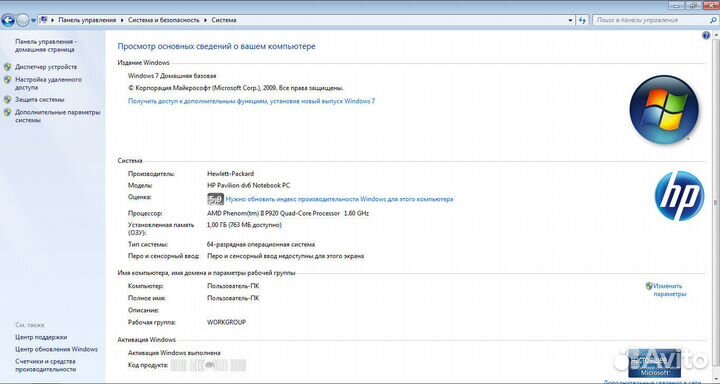The height and width of the screenshot is (384, 720).
Task: Open Диспетчер устройств link
Action: pos(46,67)
